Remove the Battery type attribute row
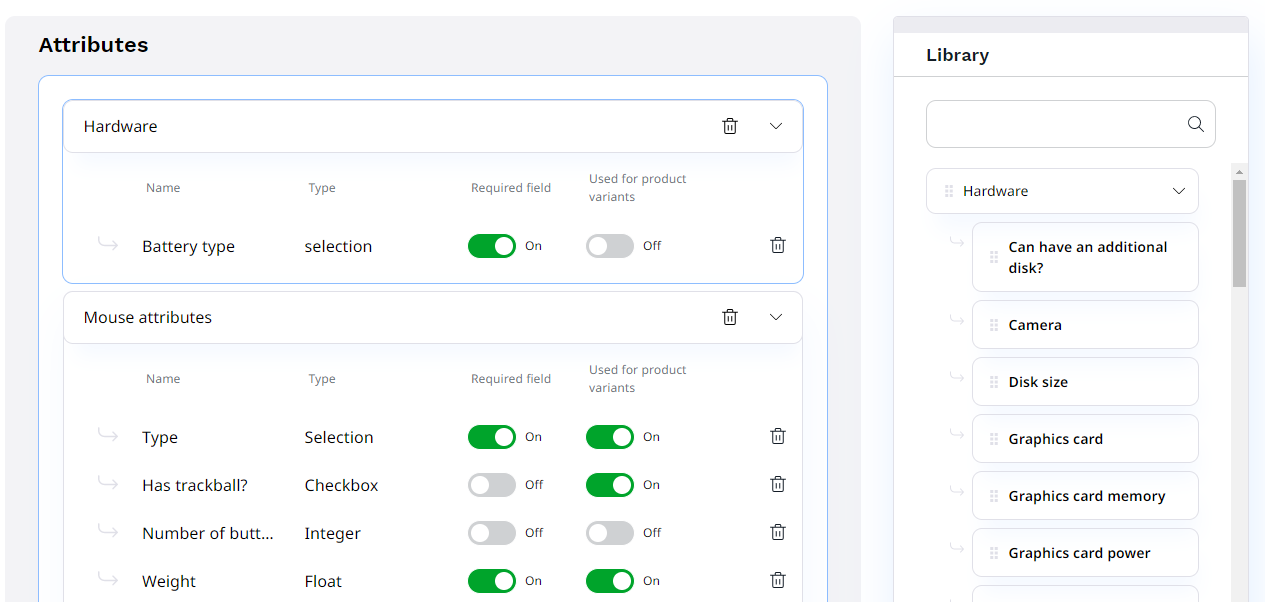 click(778, 245)
